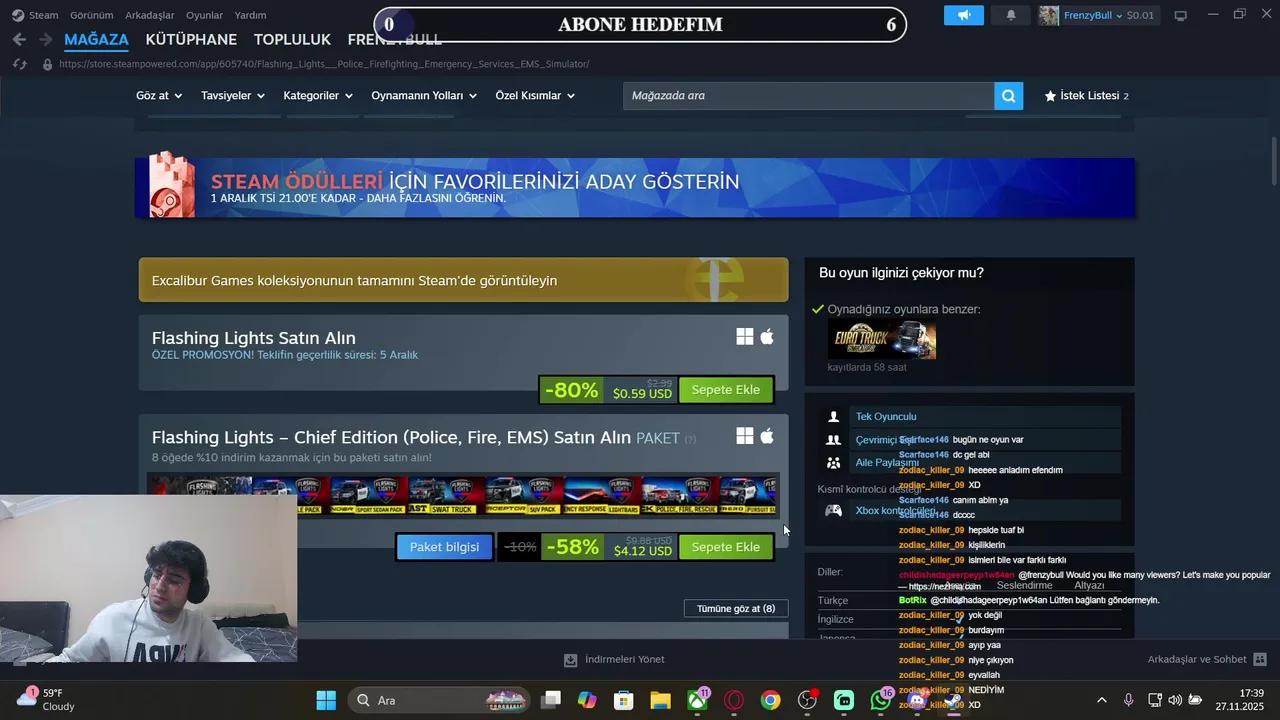This screenshot has width=1280, height=720.
Task: Open the Görünüm menu
Action: [x=91, y=15]
